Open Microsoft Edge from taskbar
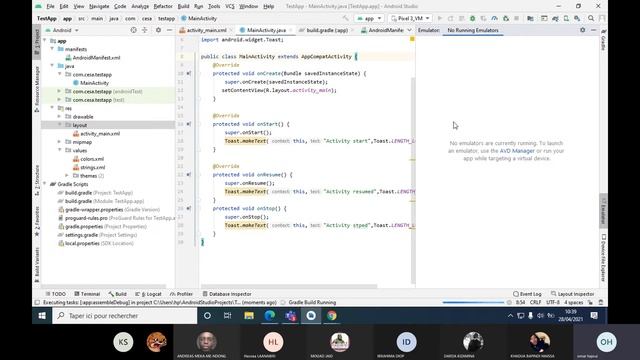The height and width of the screenshot is (360, 640). tap(269, 316)
